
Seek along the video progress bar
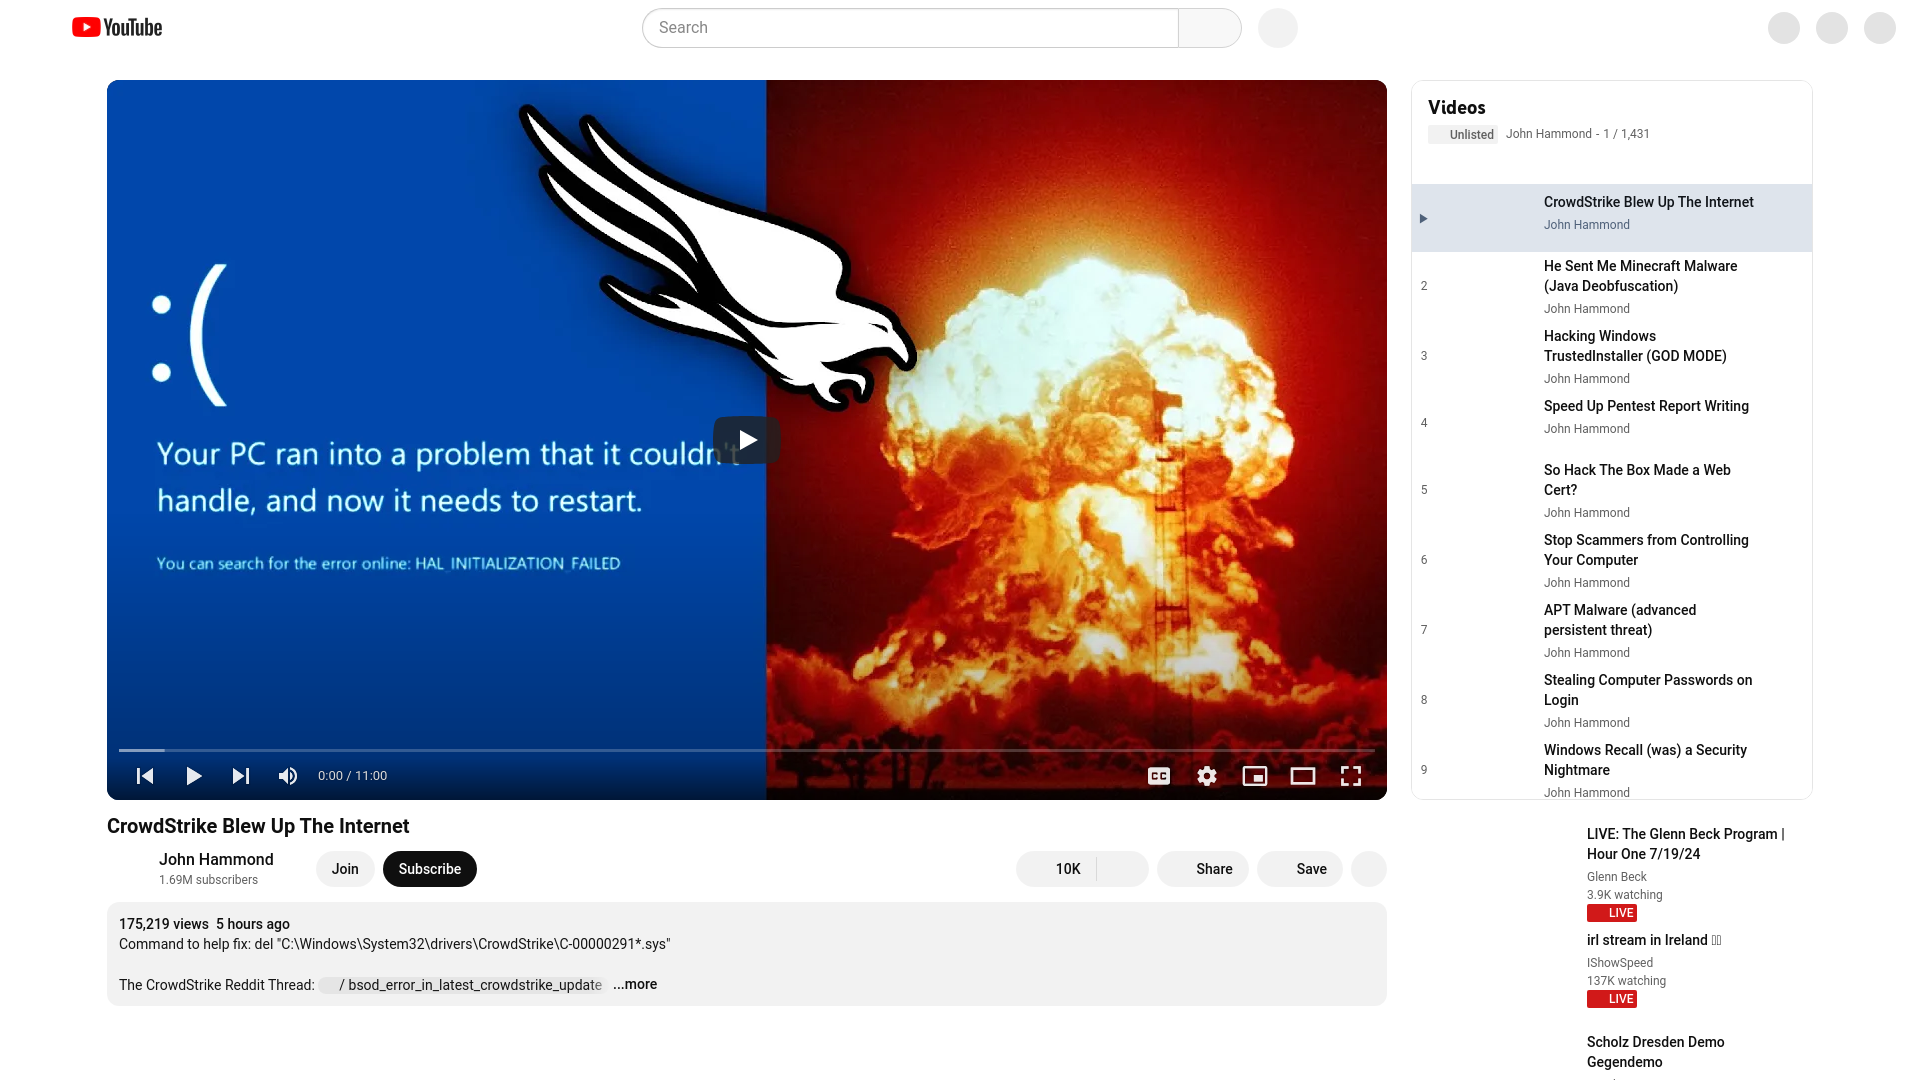pyautogui.click(x=747, y=750)
